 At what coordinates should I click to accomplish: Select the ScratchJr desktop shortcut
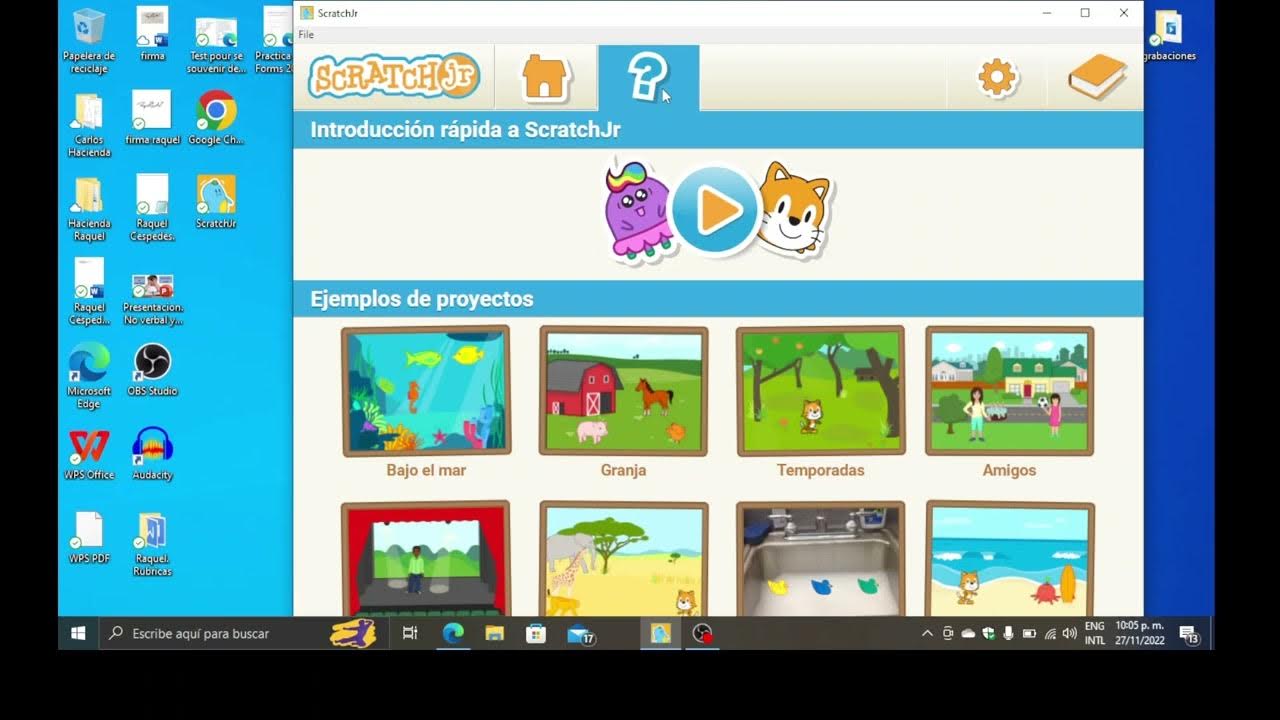point(216,202)
